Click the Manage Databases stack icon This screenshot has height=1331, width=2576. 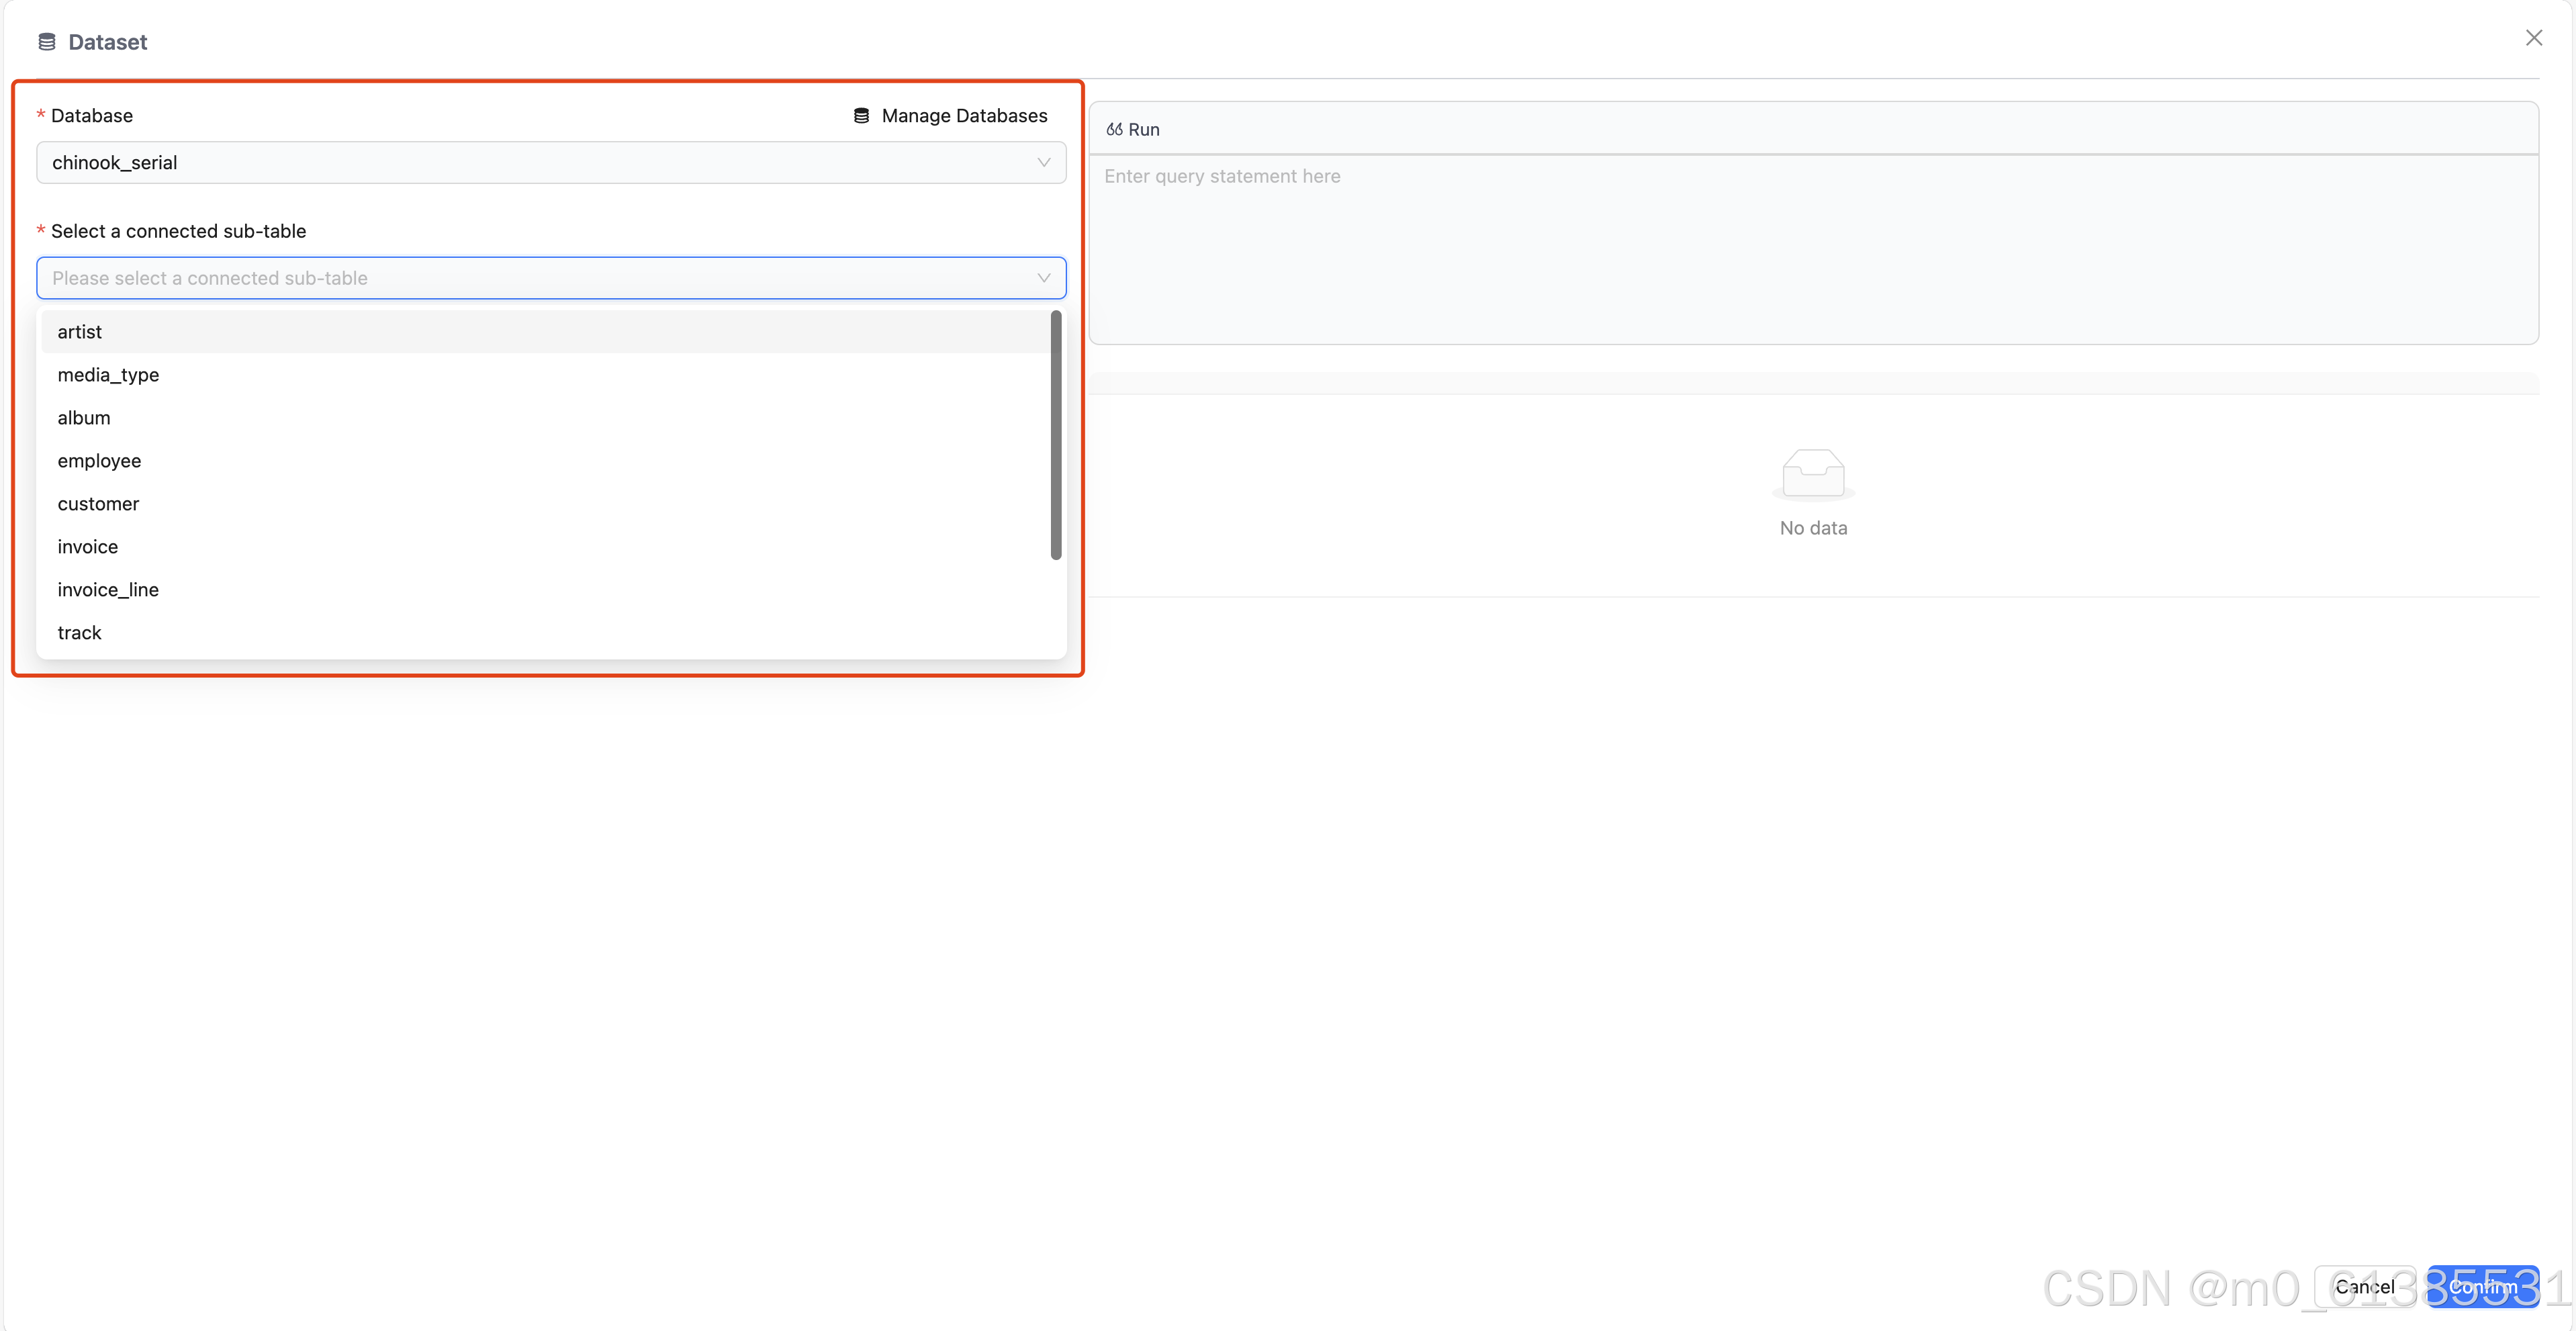click(861, 116)
